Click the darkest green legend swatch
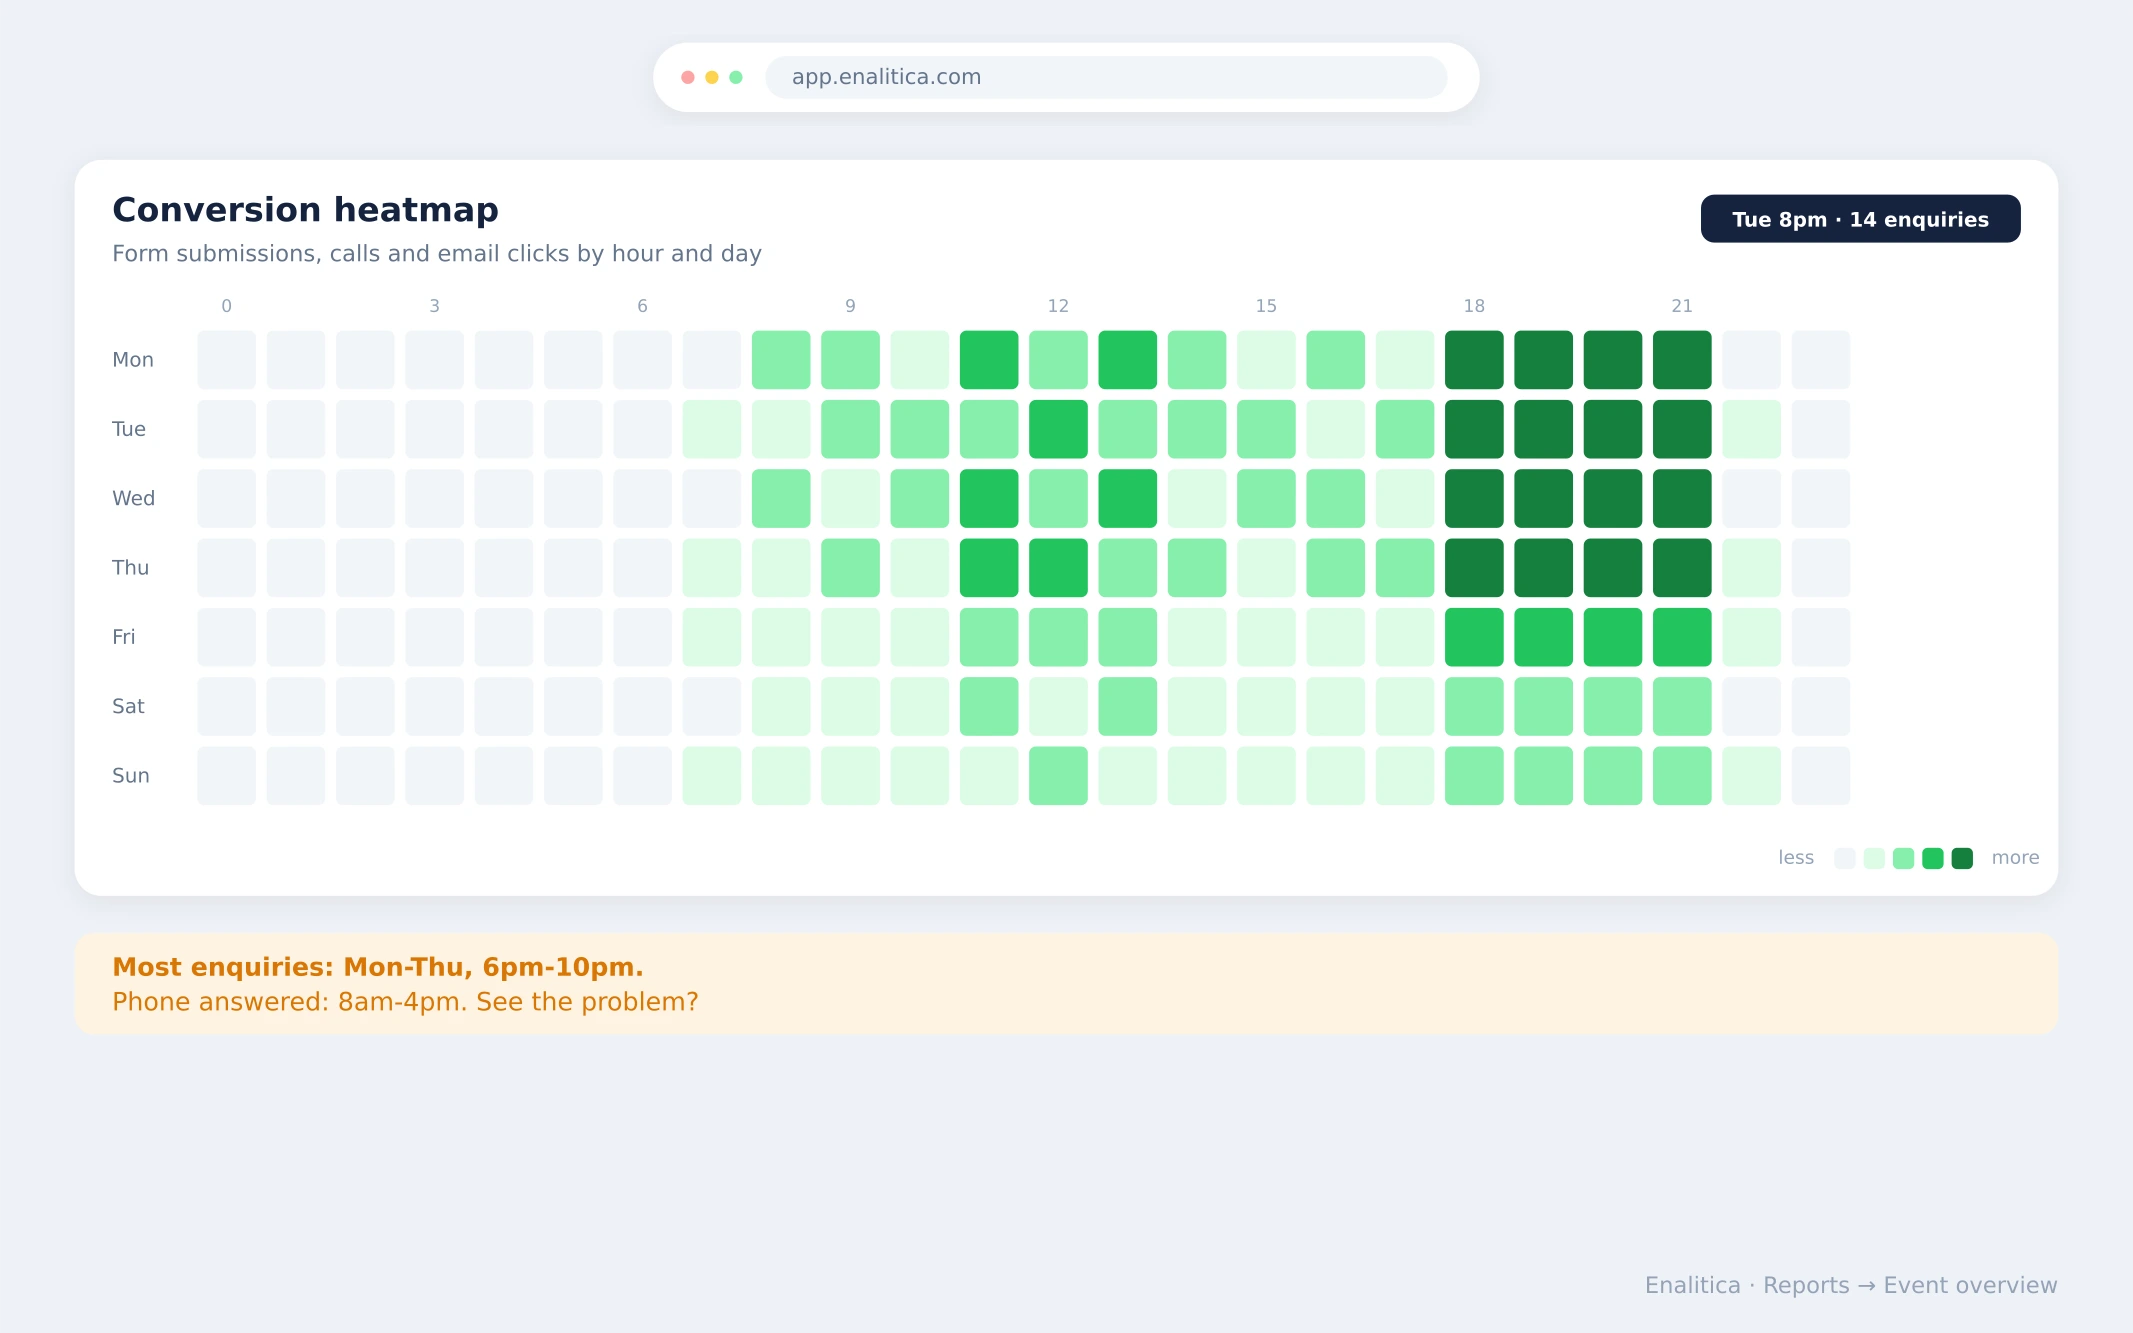 (1962, 858)
